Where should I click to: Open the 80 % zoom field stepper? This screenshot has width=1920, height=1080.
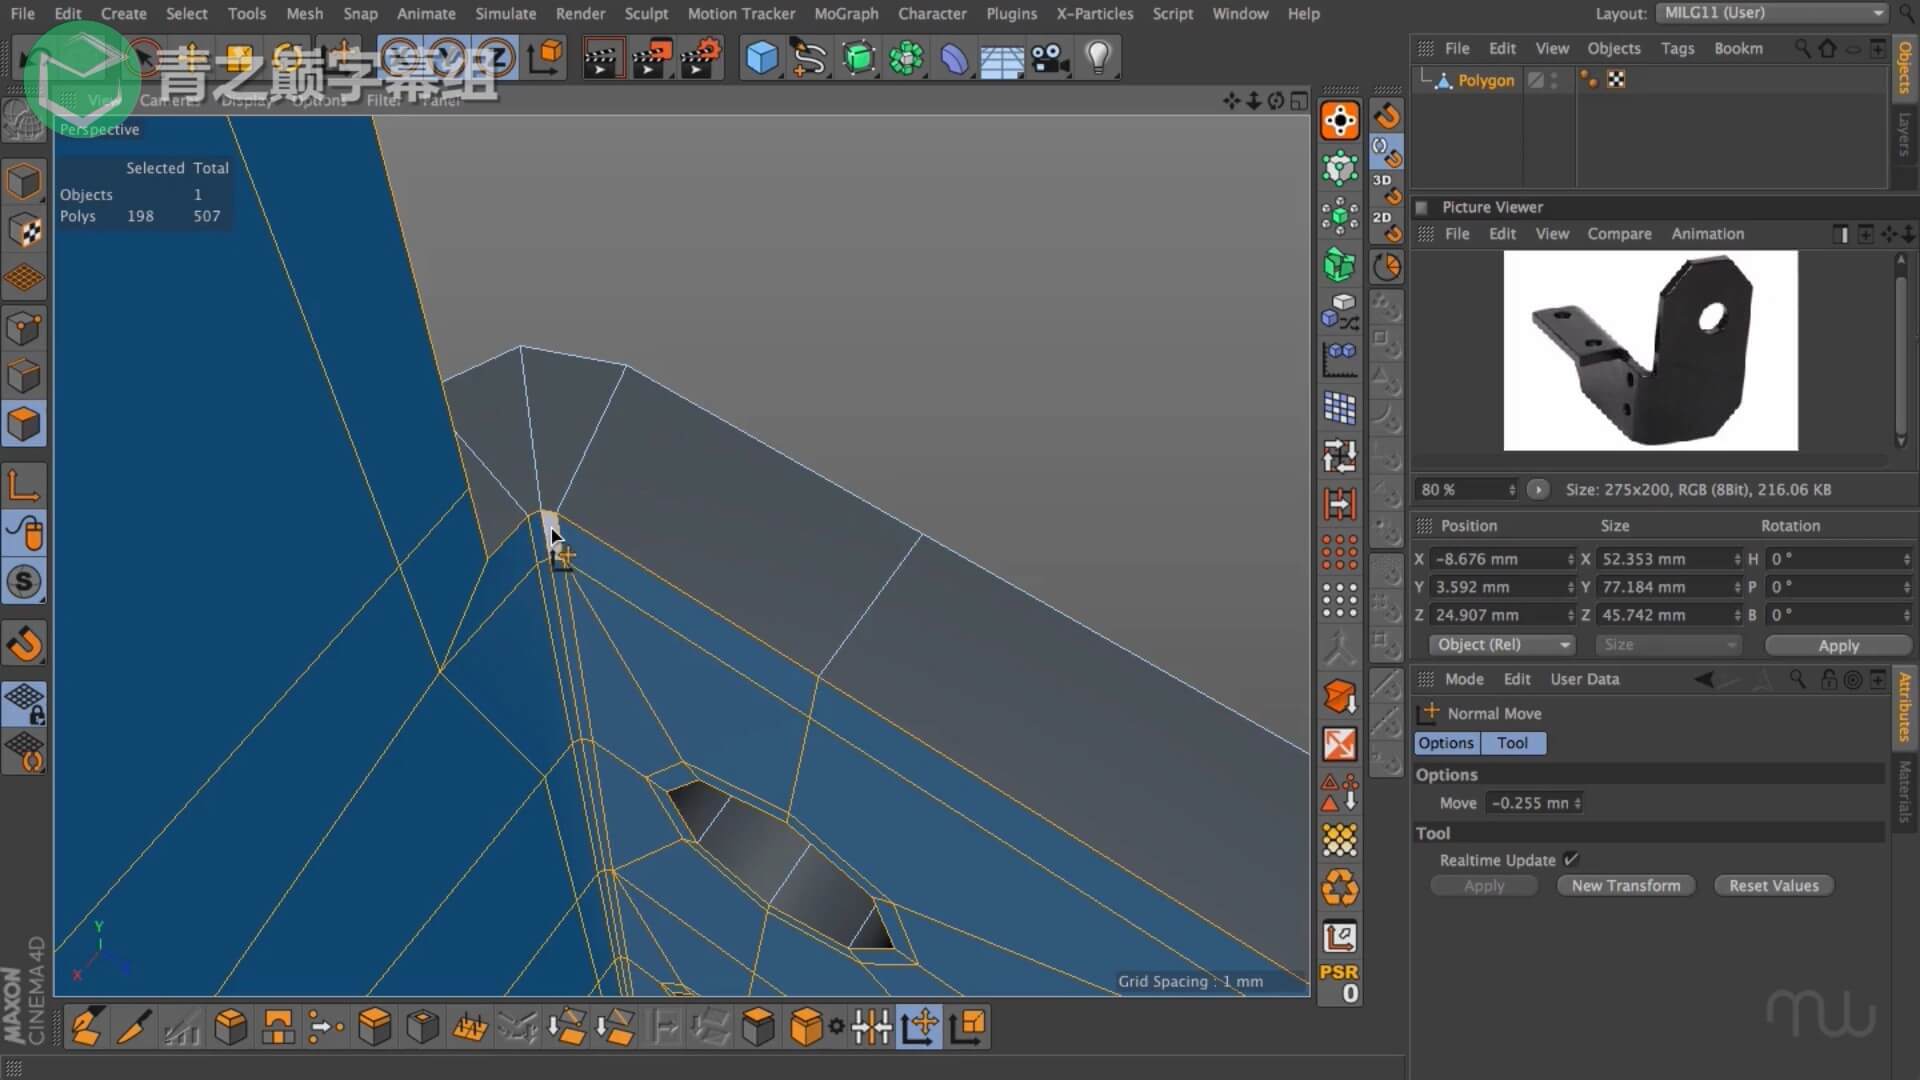click(1511, 490)
